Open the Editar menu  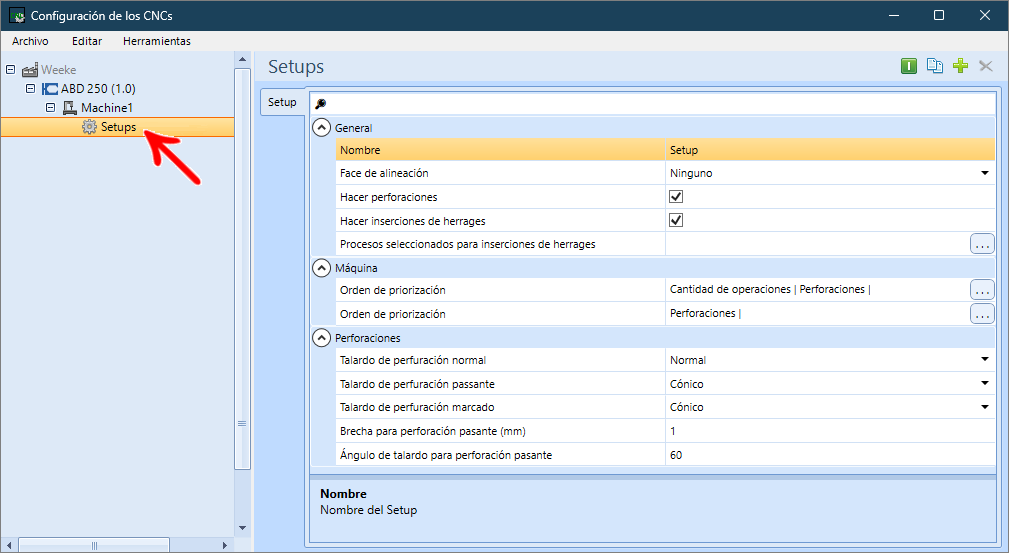pos(87,41)
